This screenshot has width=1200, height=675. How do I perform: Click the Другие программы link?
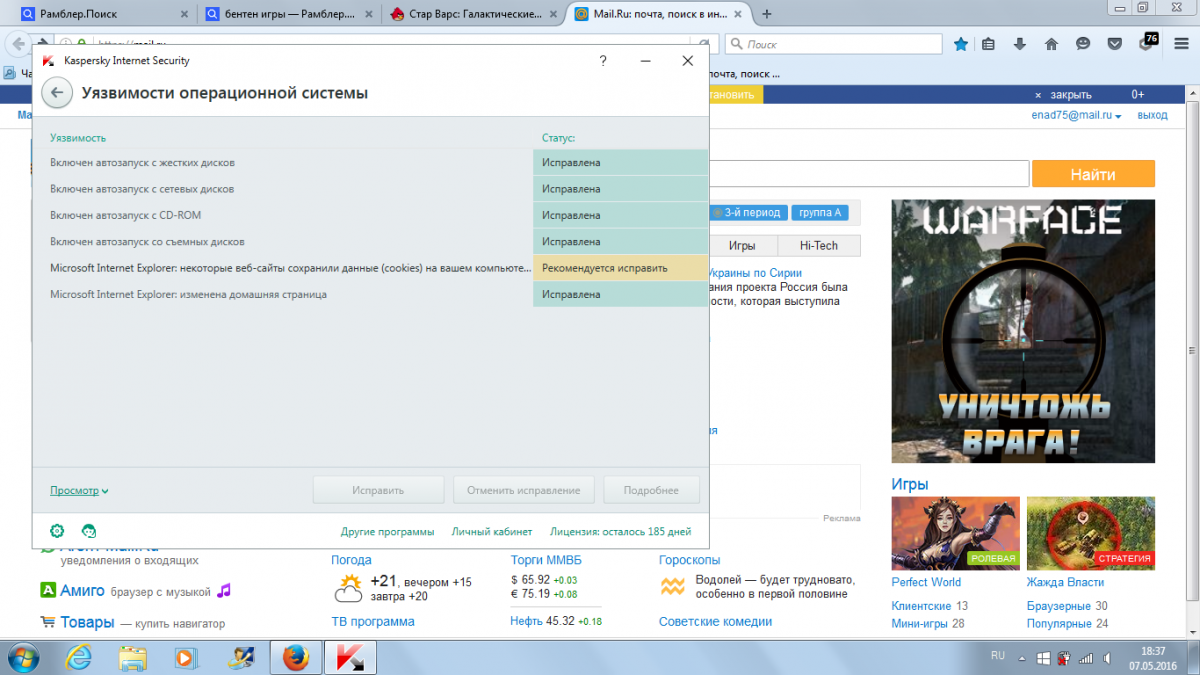pyautogui.click(x=387, y=532)
